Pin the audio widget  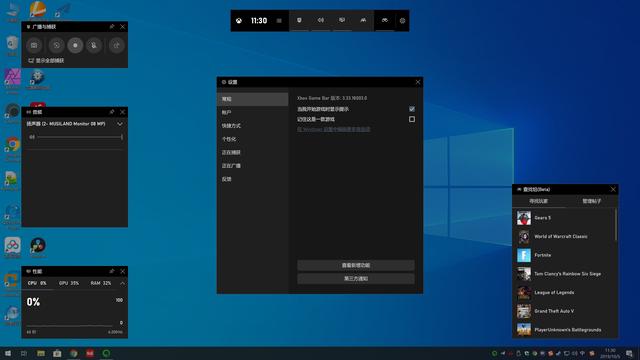pyautogui.click(x=112, y=112)
